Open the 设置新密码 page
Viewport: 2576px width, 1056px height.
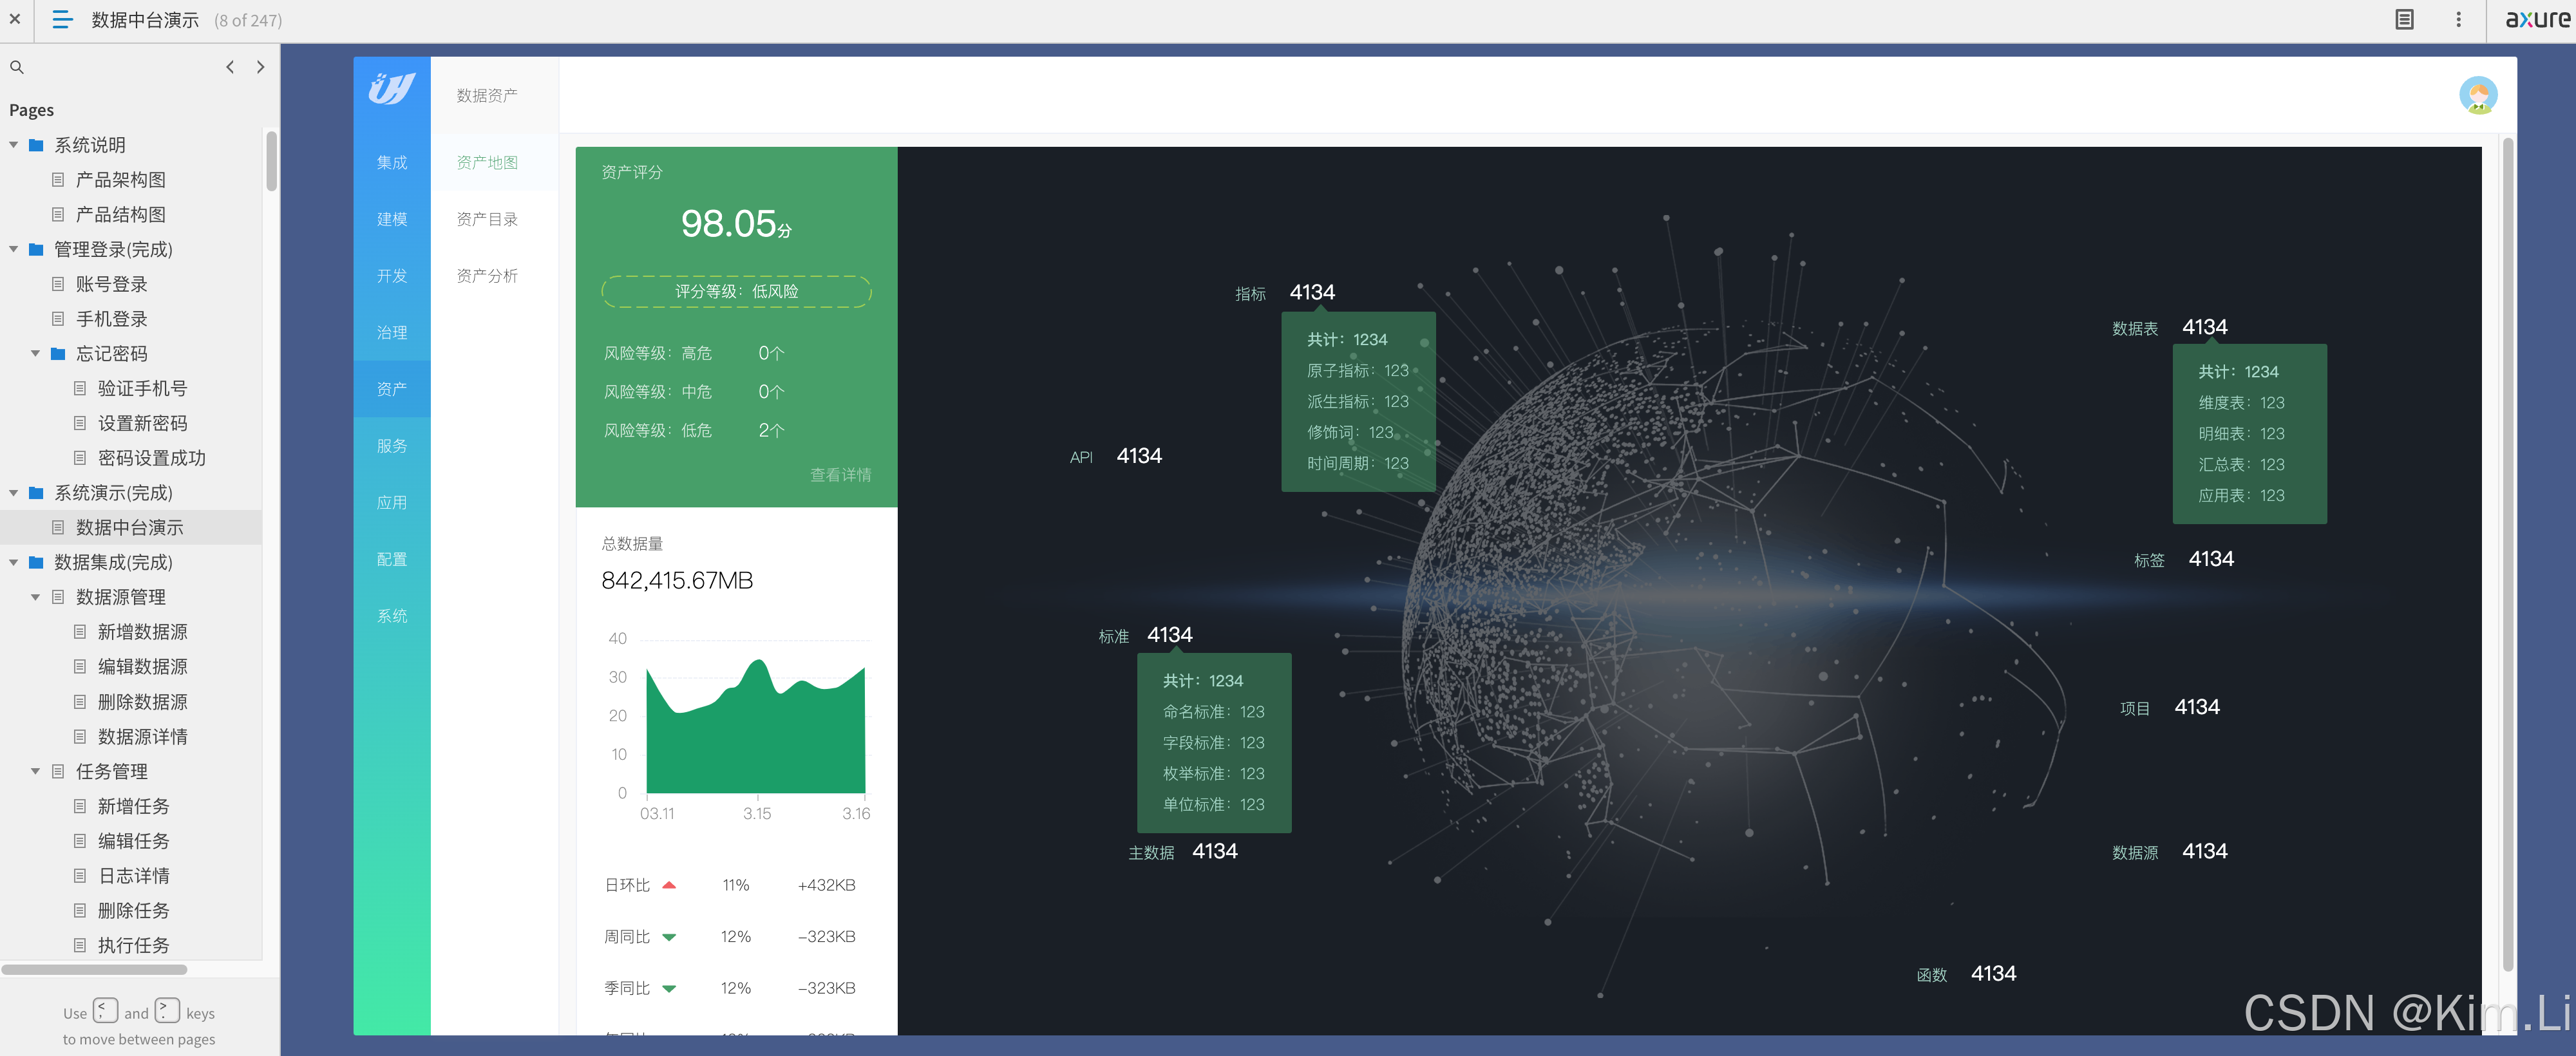coord(143,423)
